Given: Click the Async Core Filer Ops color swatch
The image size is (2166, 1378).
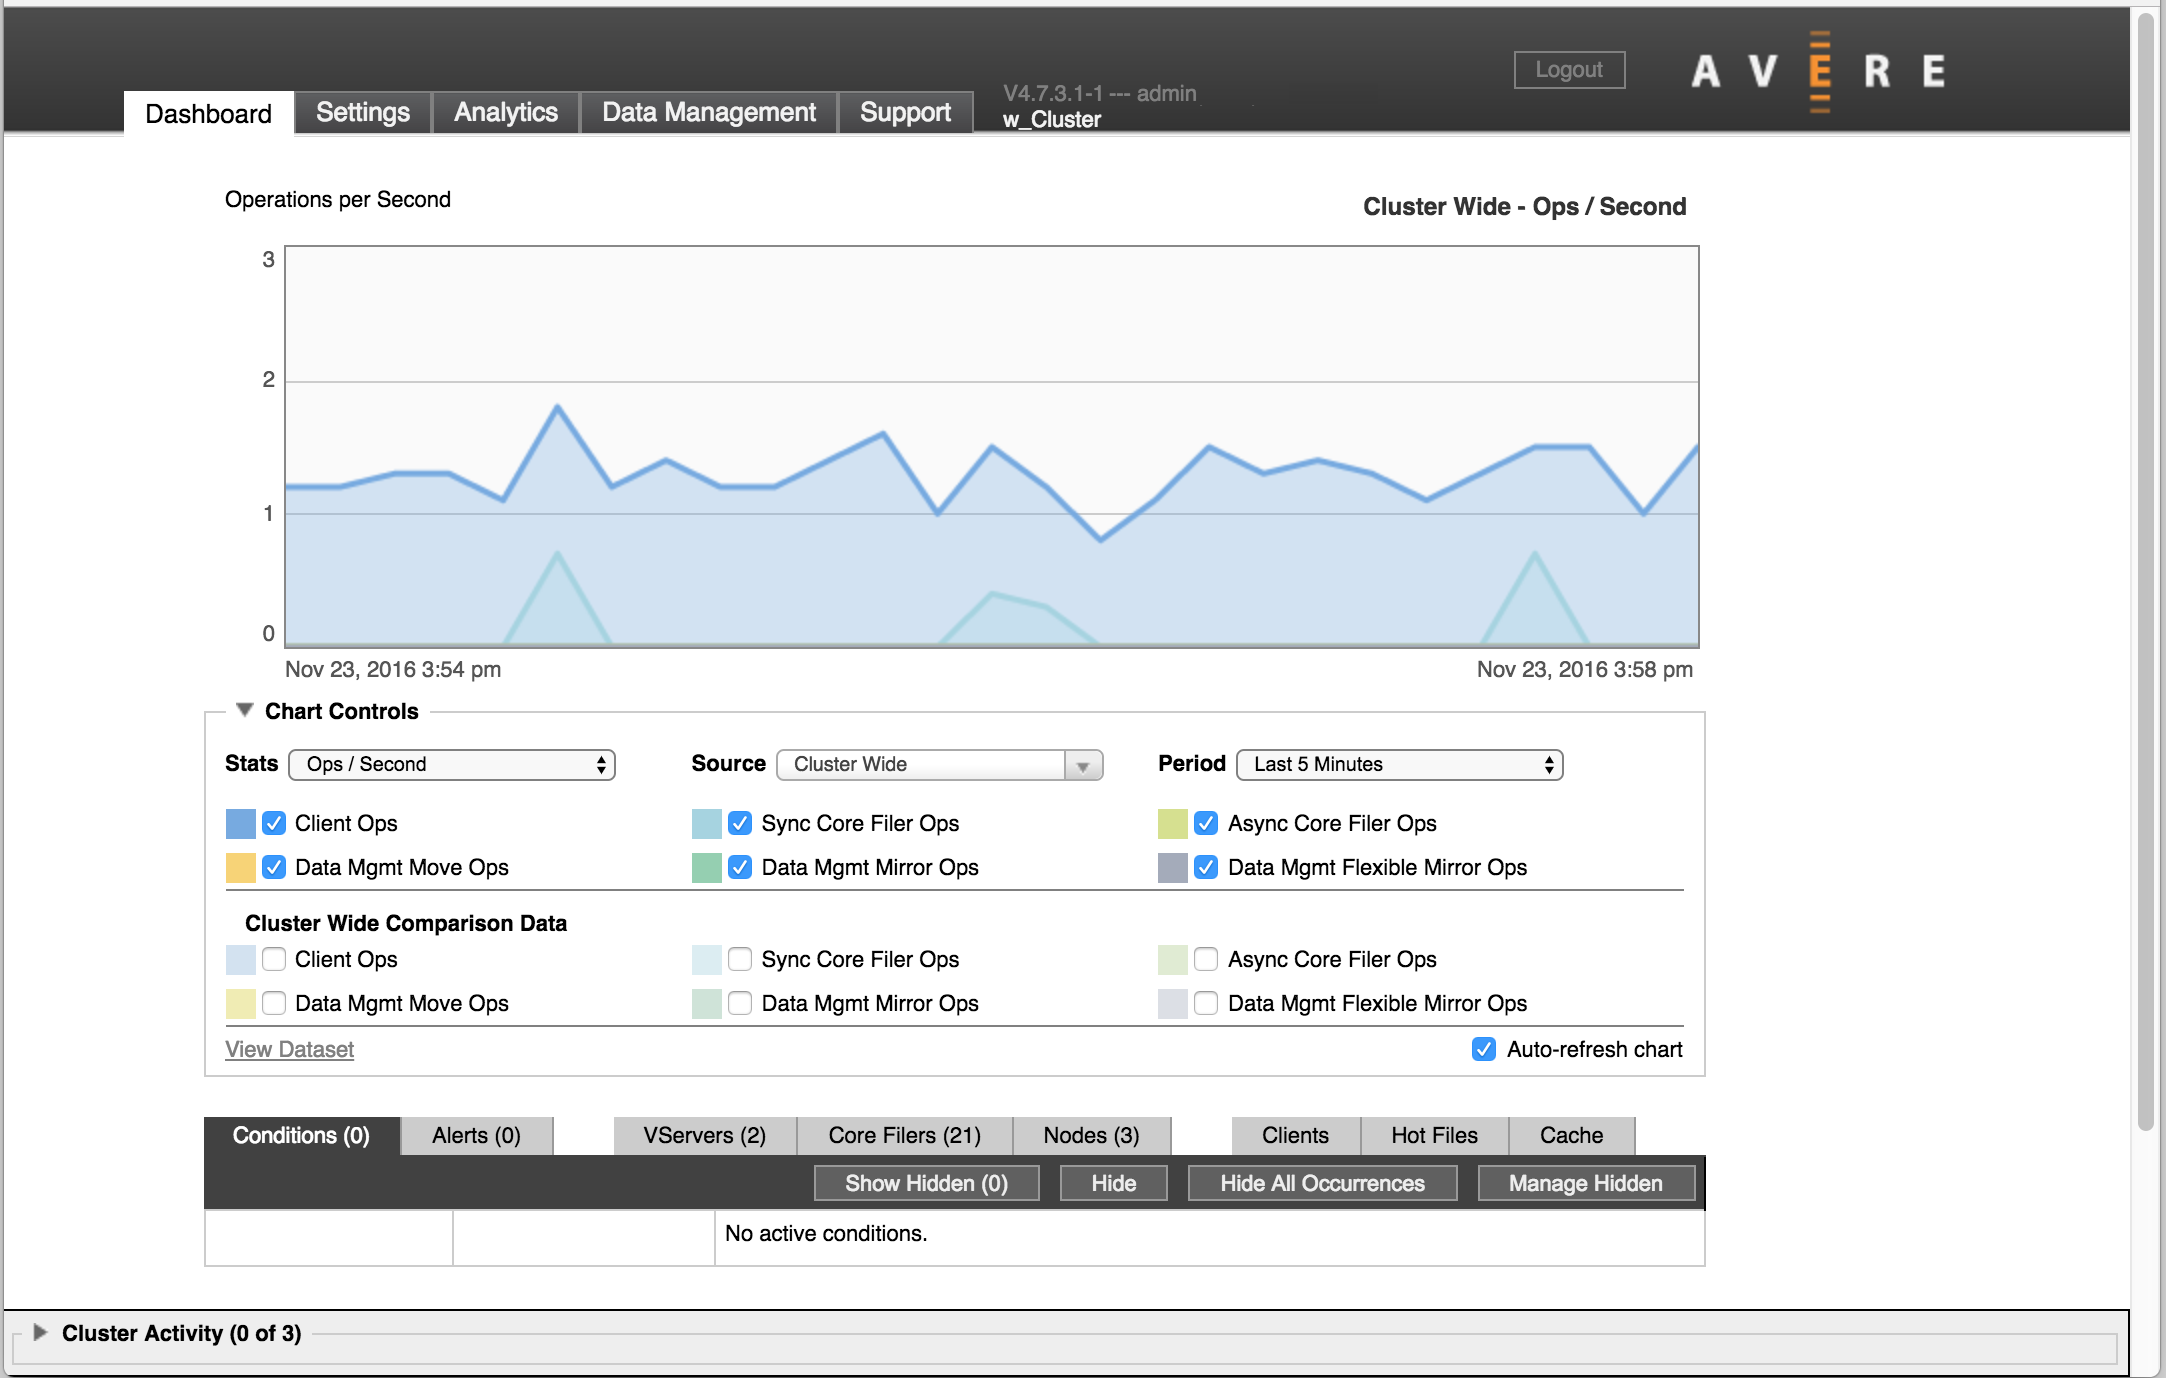Looking at the screenshot, I should coord(1173,824).
